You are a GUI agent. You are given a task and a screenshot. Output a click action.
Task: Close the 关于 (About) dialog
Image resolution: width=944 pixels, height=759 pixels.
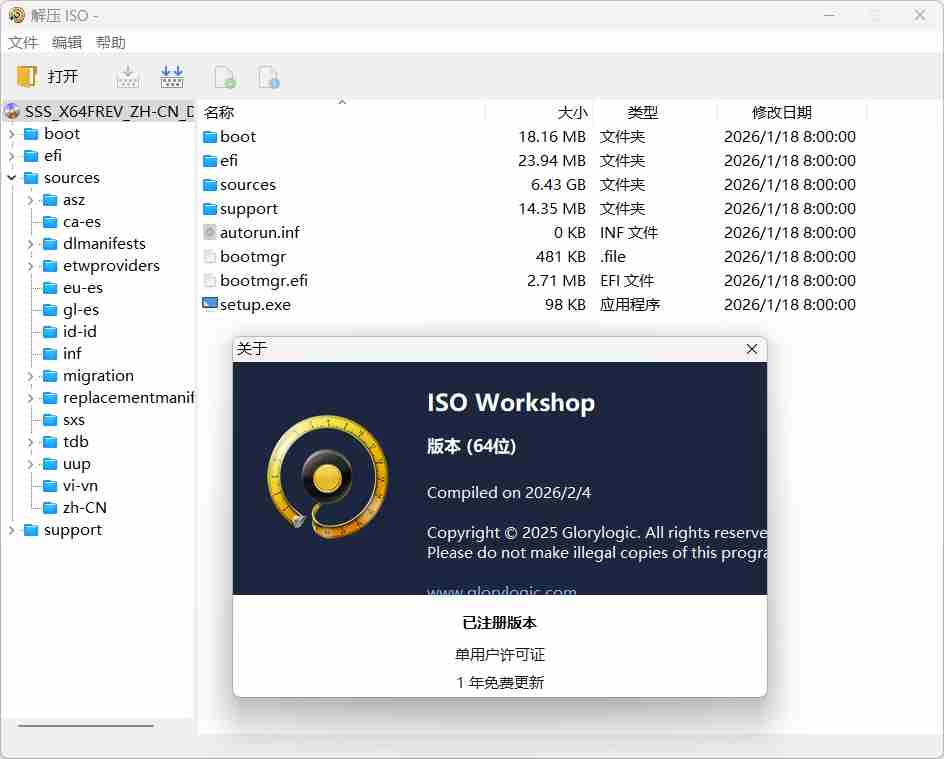coord(752,349)
